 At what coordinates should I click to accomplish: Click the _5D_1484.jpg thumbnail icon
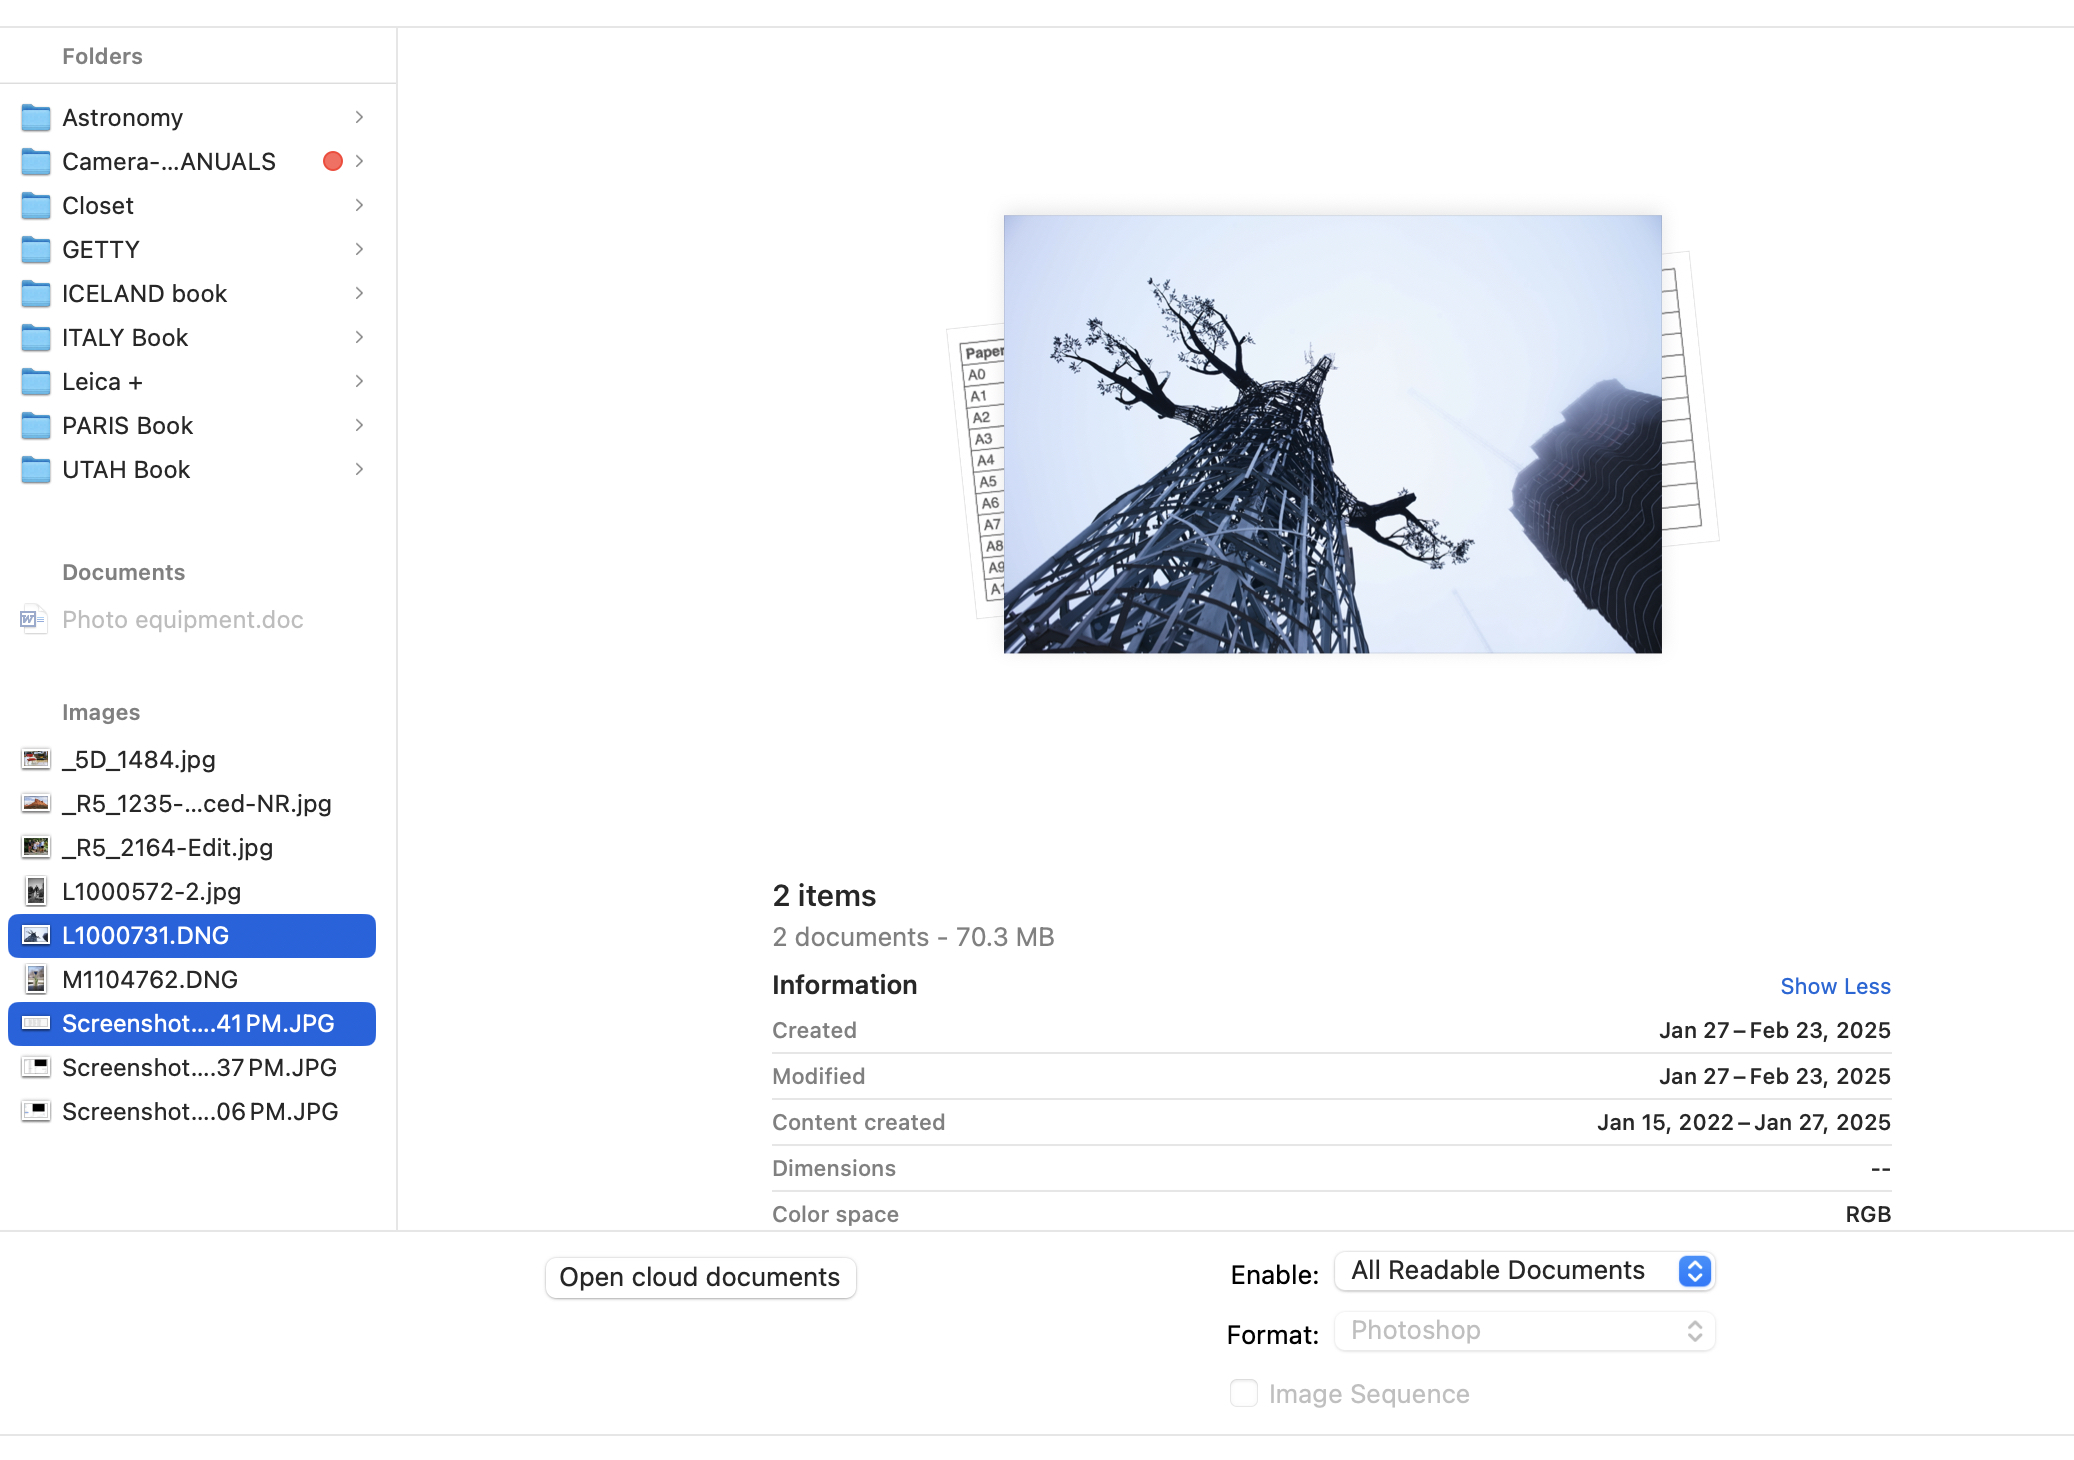point(36,760)
